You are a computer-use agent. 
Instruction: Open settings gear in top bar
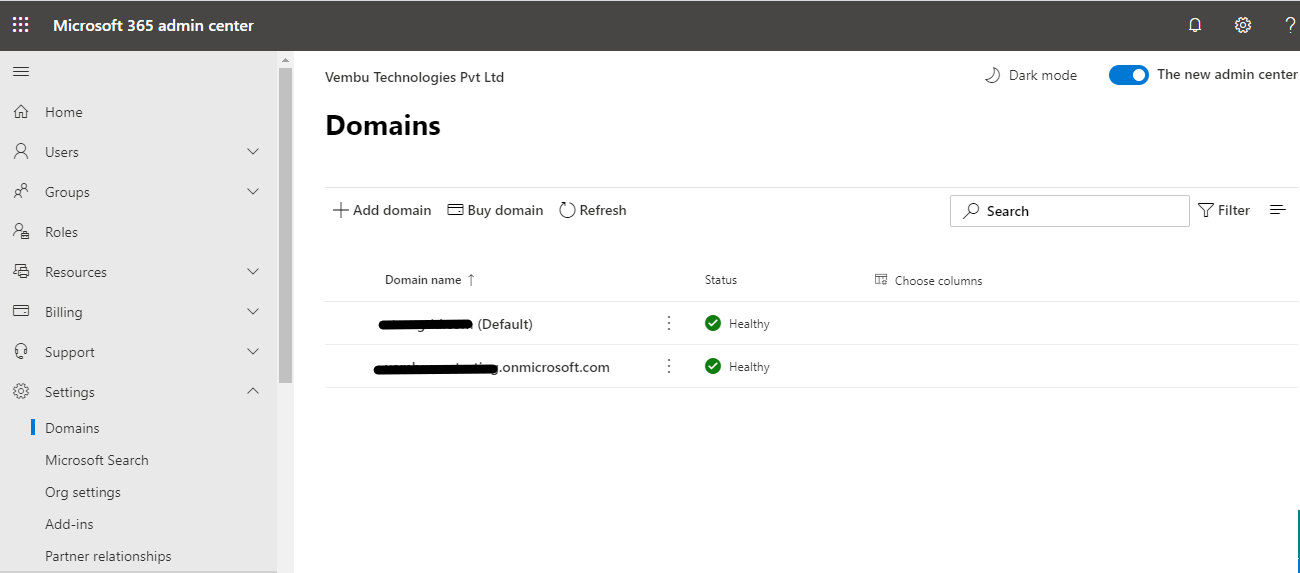(x=1243, y=25)
